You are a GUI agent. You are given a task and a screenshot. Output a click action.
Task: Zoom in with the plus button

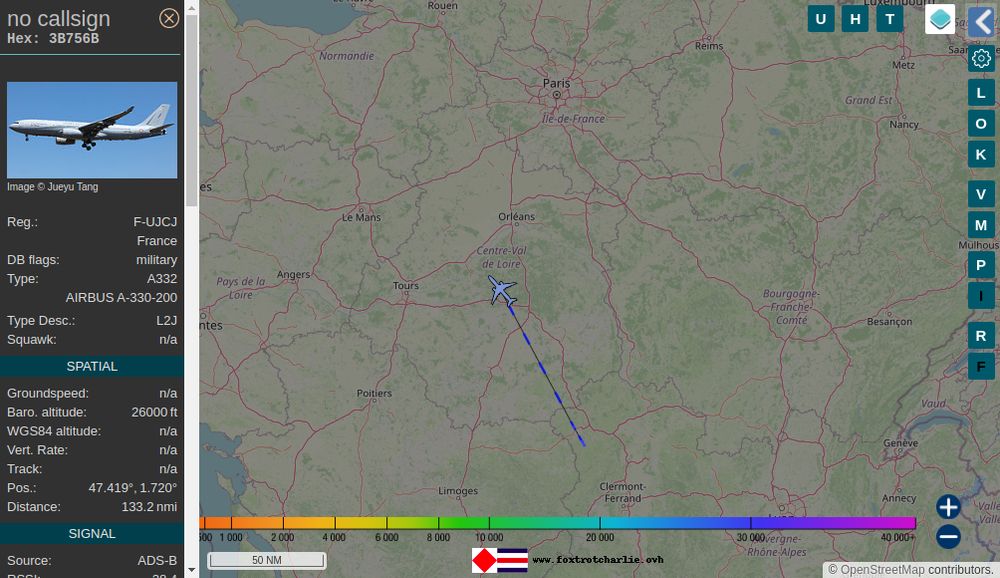coord(948,507)
